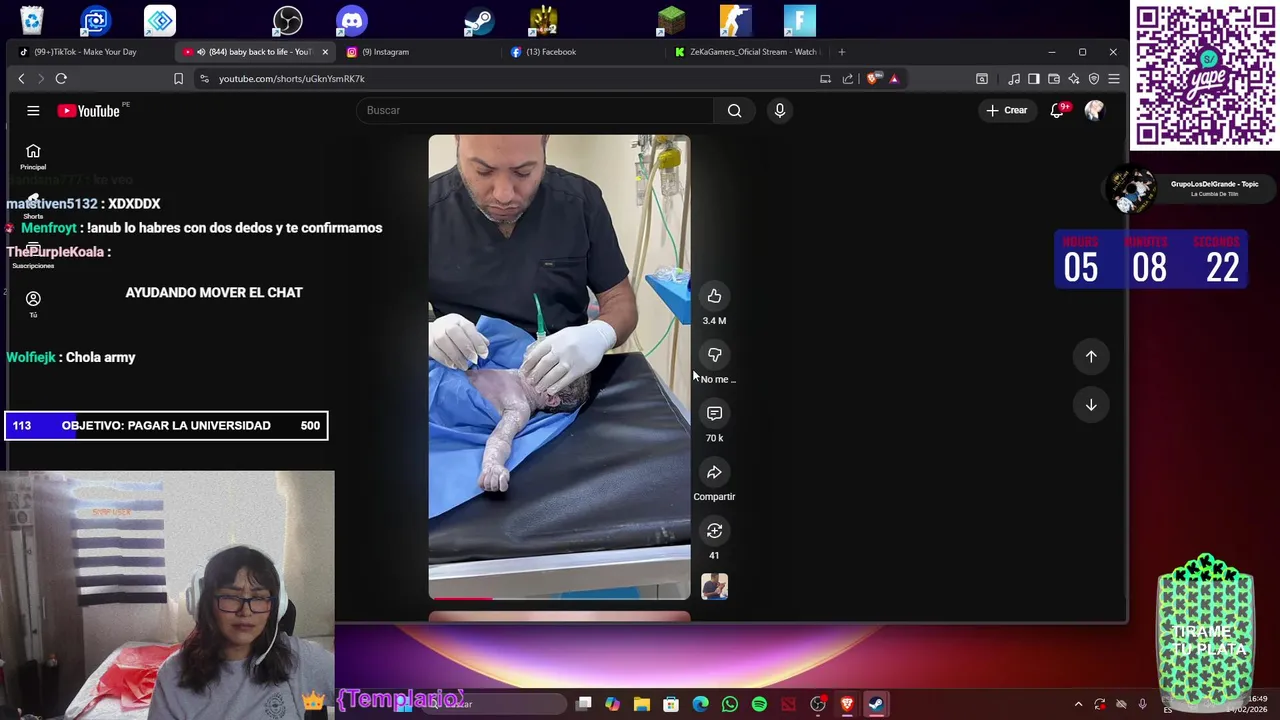The width and height of the screenshot is (1280, 720).
Task: Like the YouTube short with thumbs up
Action: [714, 296]
